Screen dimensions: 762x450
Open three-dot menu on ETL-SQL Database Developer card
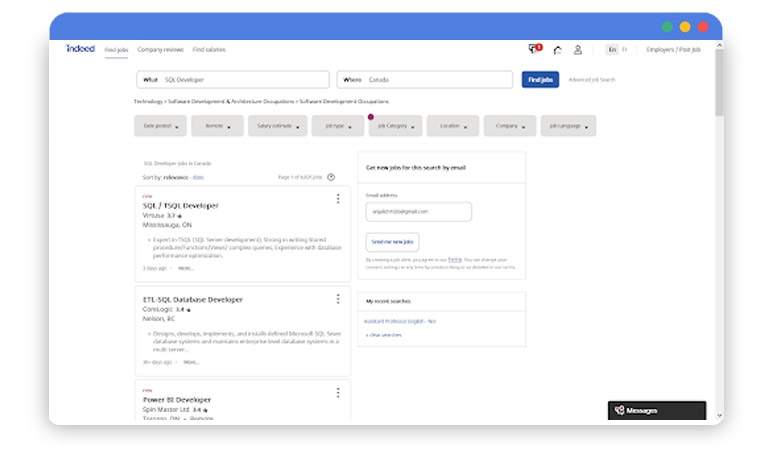coord(338,299)
